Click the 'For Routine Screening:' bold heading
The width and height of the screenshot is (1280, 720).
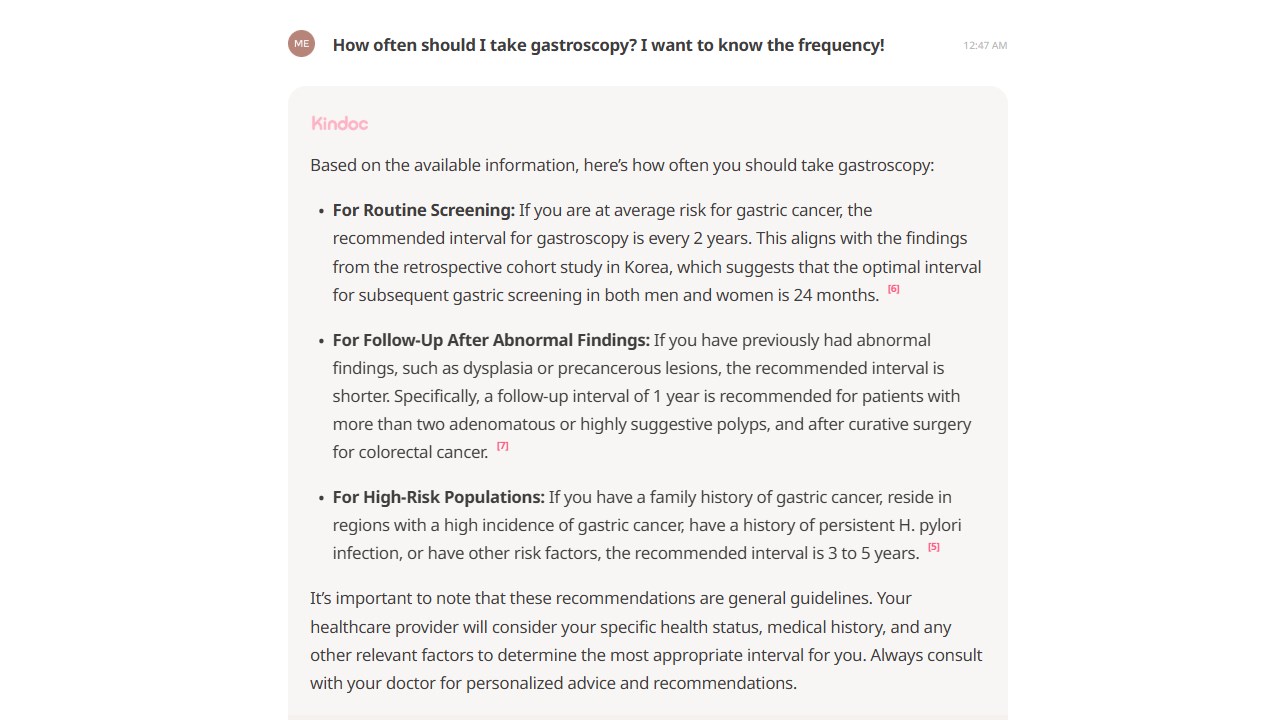tap(424, 210)
